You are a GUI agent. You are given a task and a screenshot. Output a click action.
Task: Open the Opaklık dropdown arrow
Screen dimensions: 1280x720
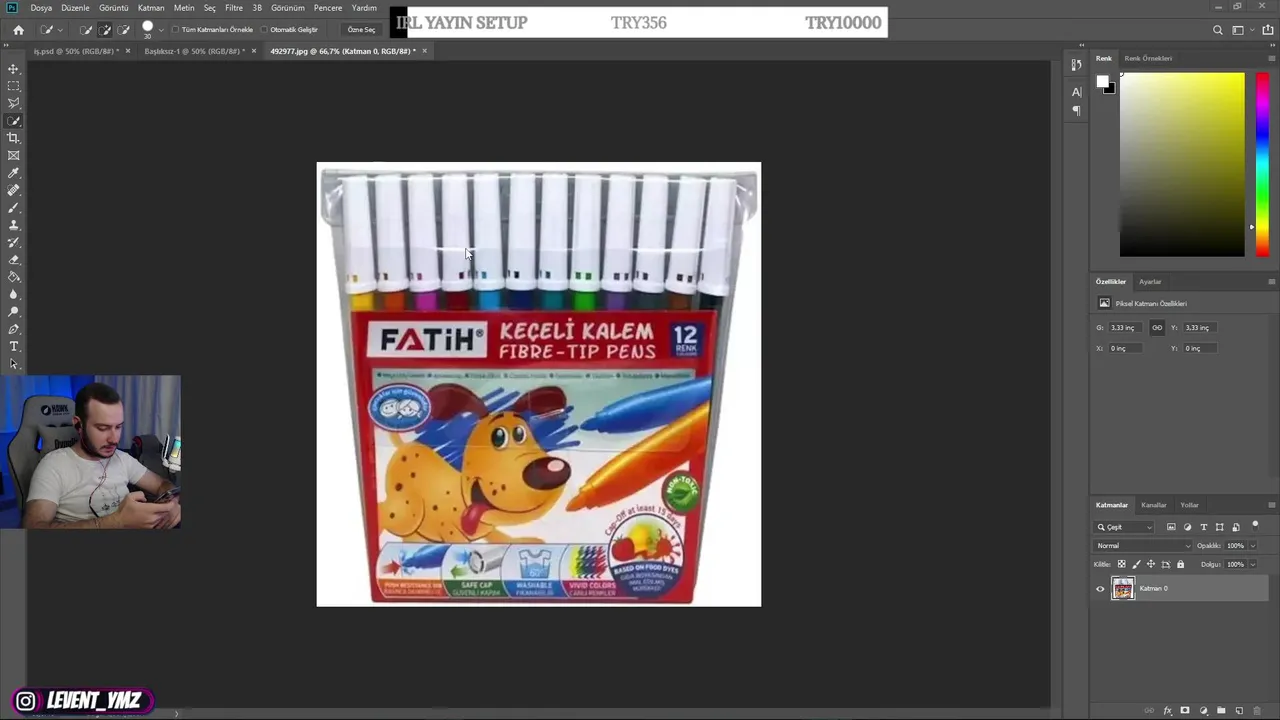click(1252, 546)
